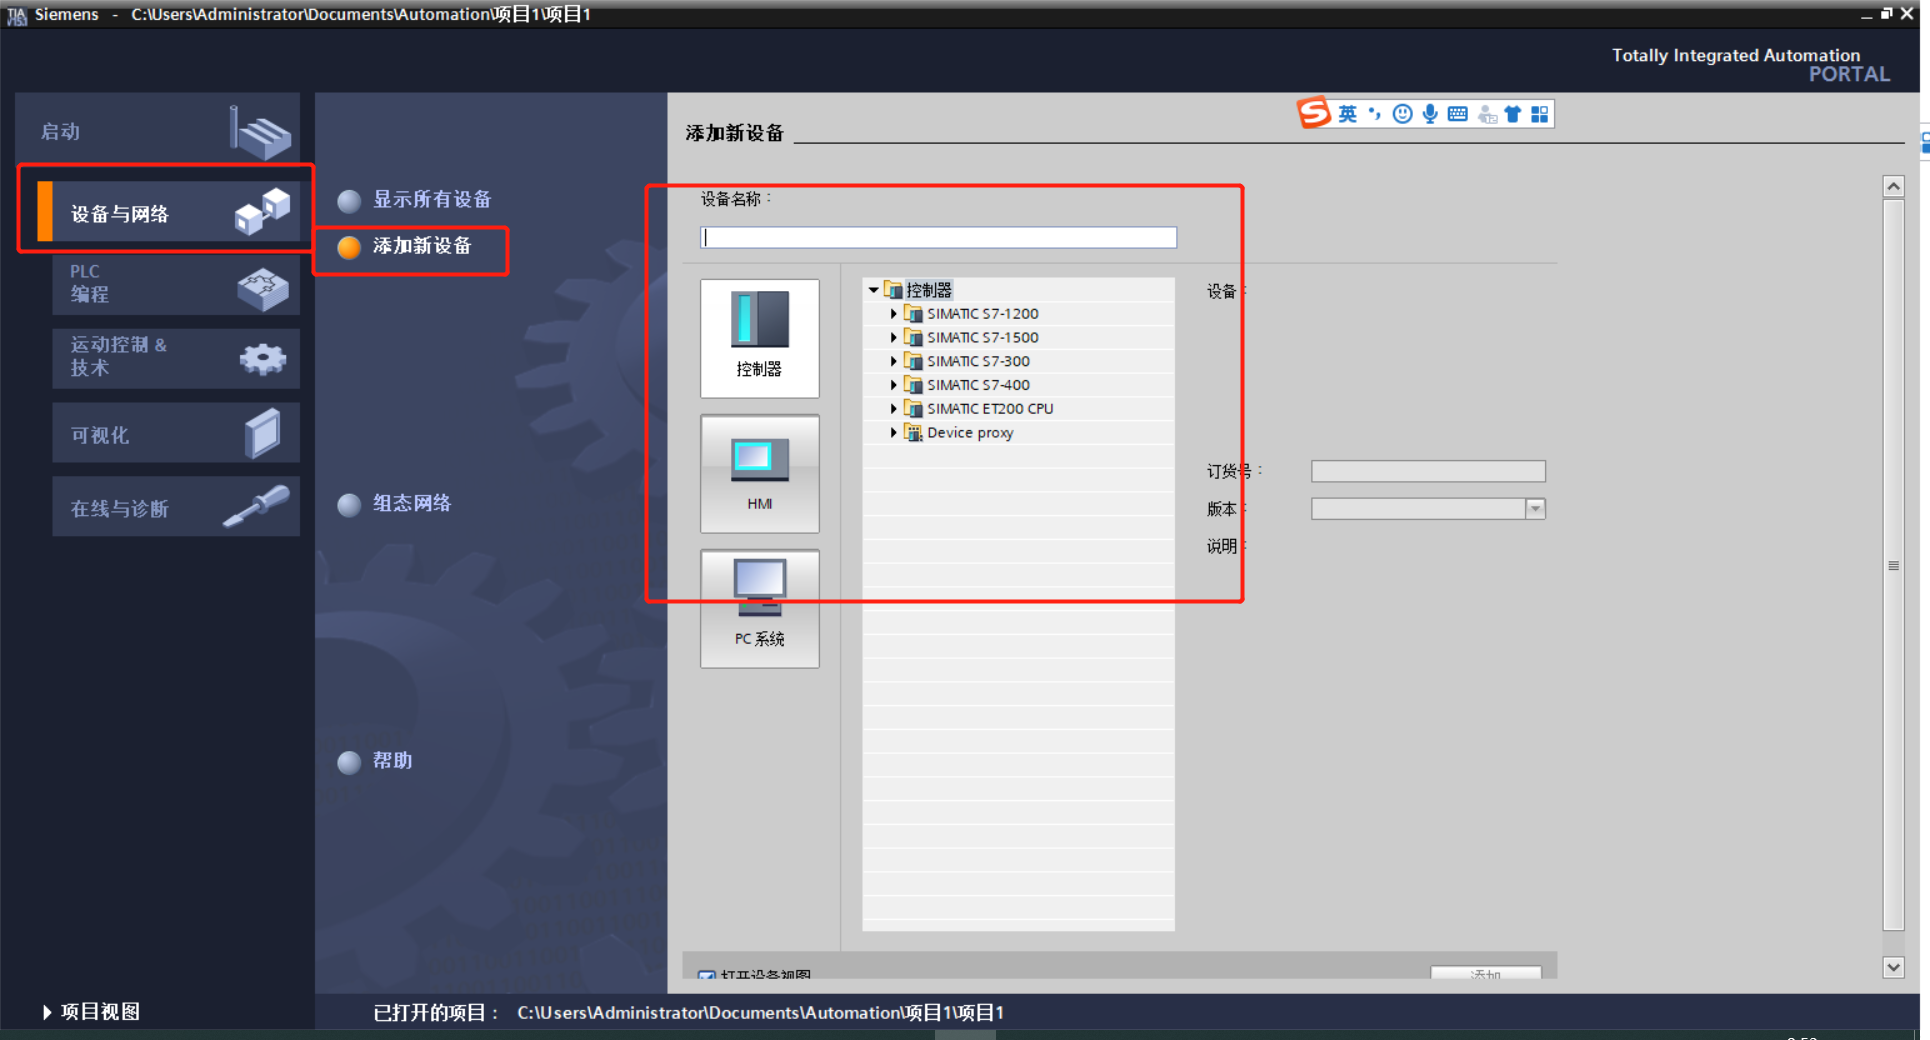Image resolution: width=1930 pixels, height=1040 pixels.
Task: Open the 版本 dropdown arrow
Action: [1535, 509]
